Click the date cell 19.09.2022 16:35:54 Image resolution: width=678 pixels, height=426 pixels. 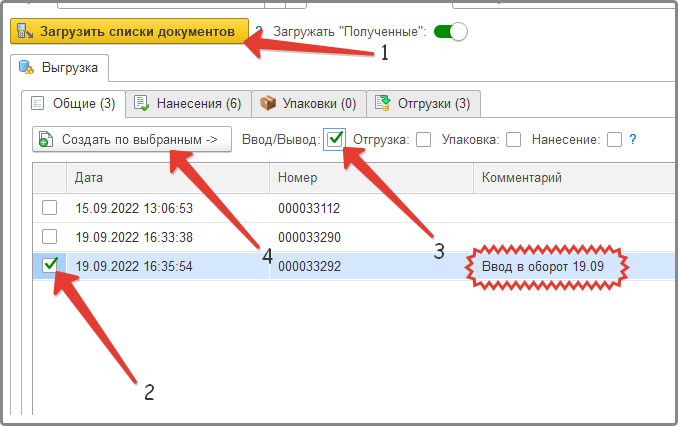click(134, 266)
